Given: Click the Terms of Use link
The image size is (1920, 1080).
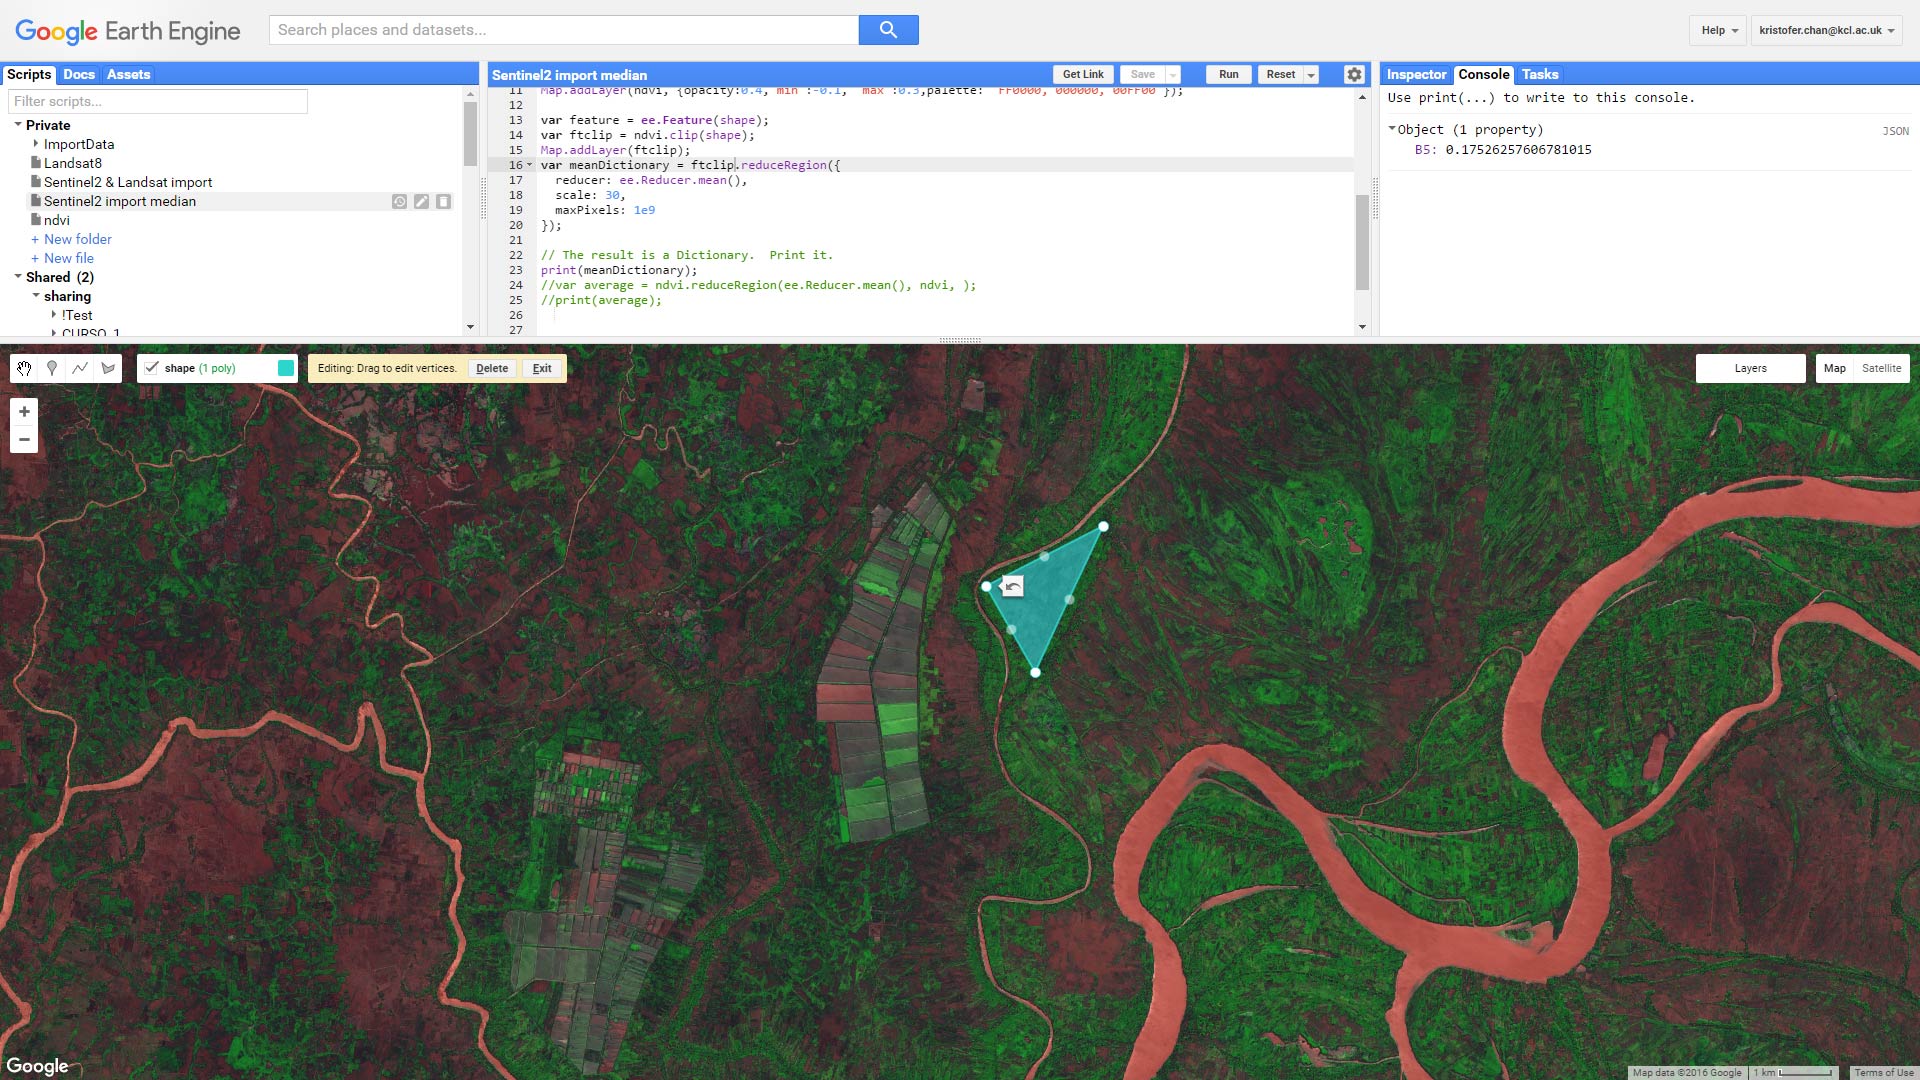Looking at the screenshot, I should (x=1883, y=1072).
